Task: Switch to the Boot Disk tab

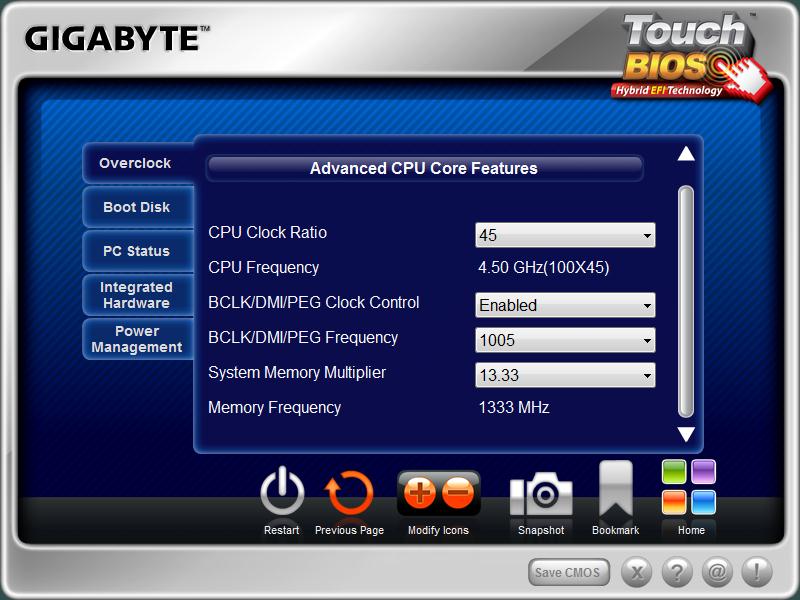Action: [137, 207]
